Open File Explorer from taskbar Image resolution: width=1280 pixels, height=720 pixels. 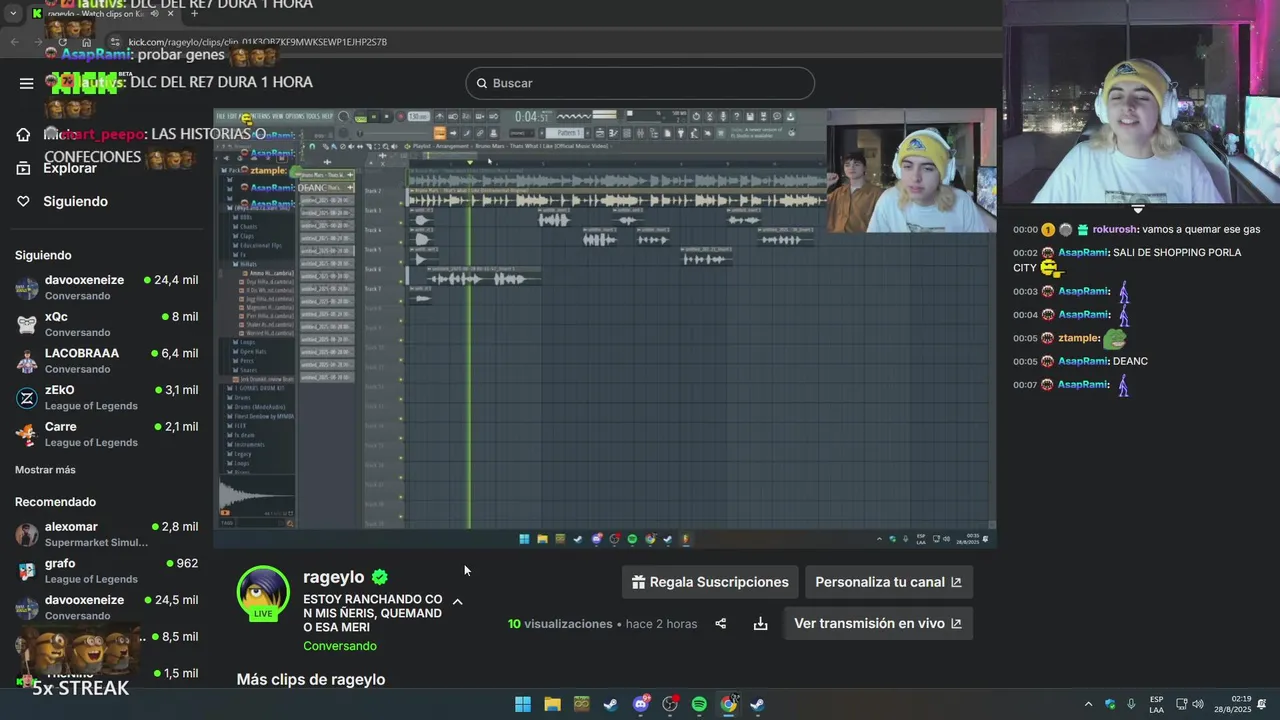pyautogui.click(x=552, y=704)
